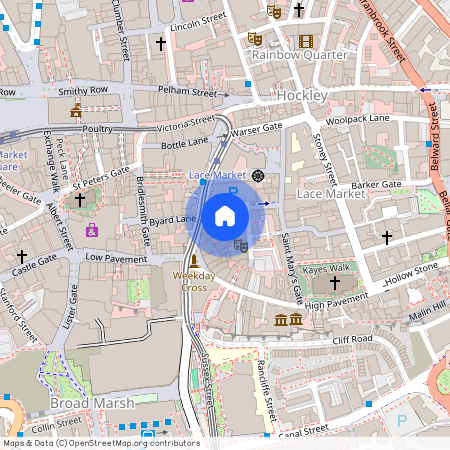Click the Weekday Cross monument icon
This screenshot has height=450, width=450.
(x=194, y=261)
